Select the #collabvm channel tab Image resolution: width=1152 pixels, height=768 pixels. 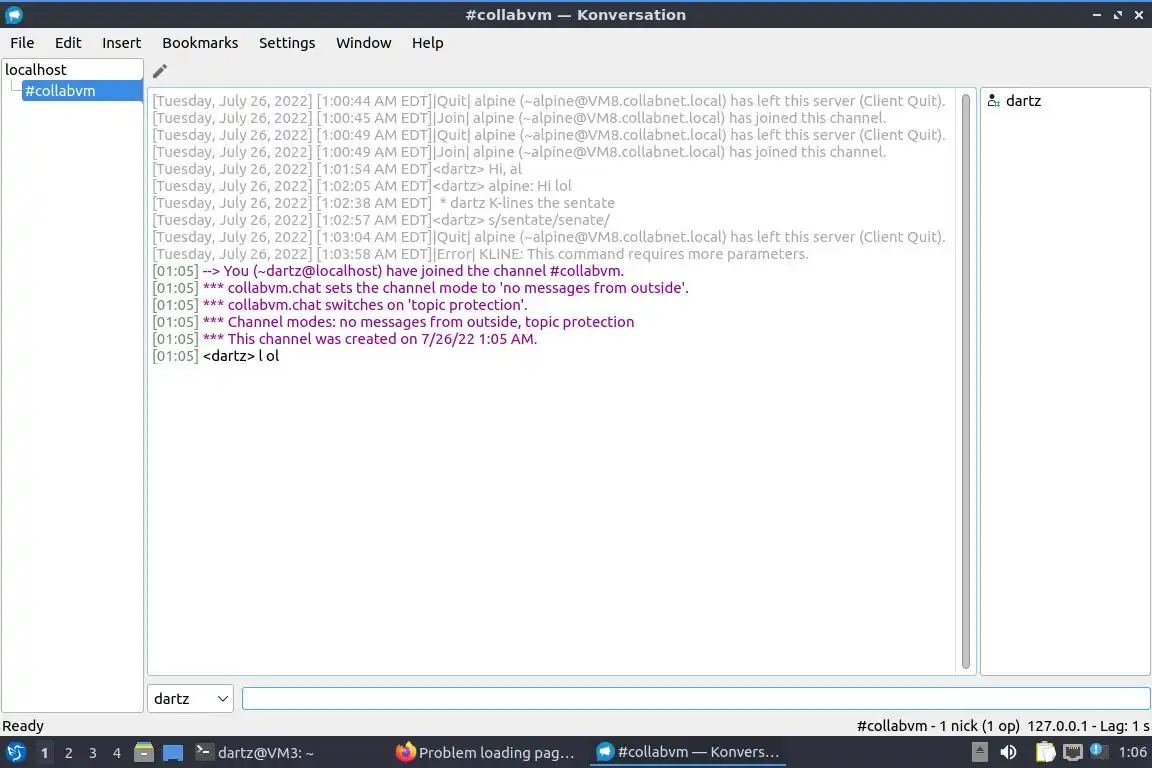[x=82, y=90]
